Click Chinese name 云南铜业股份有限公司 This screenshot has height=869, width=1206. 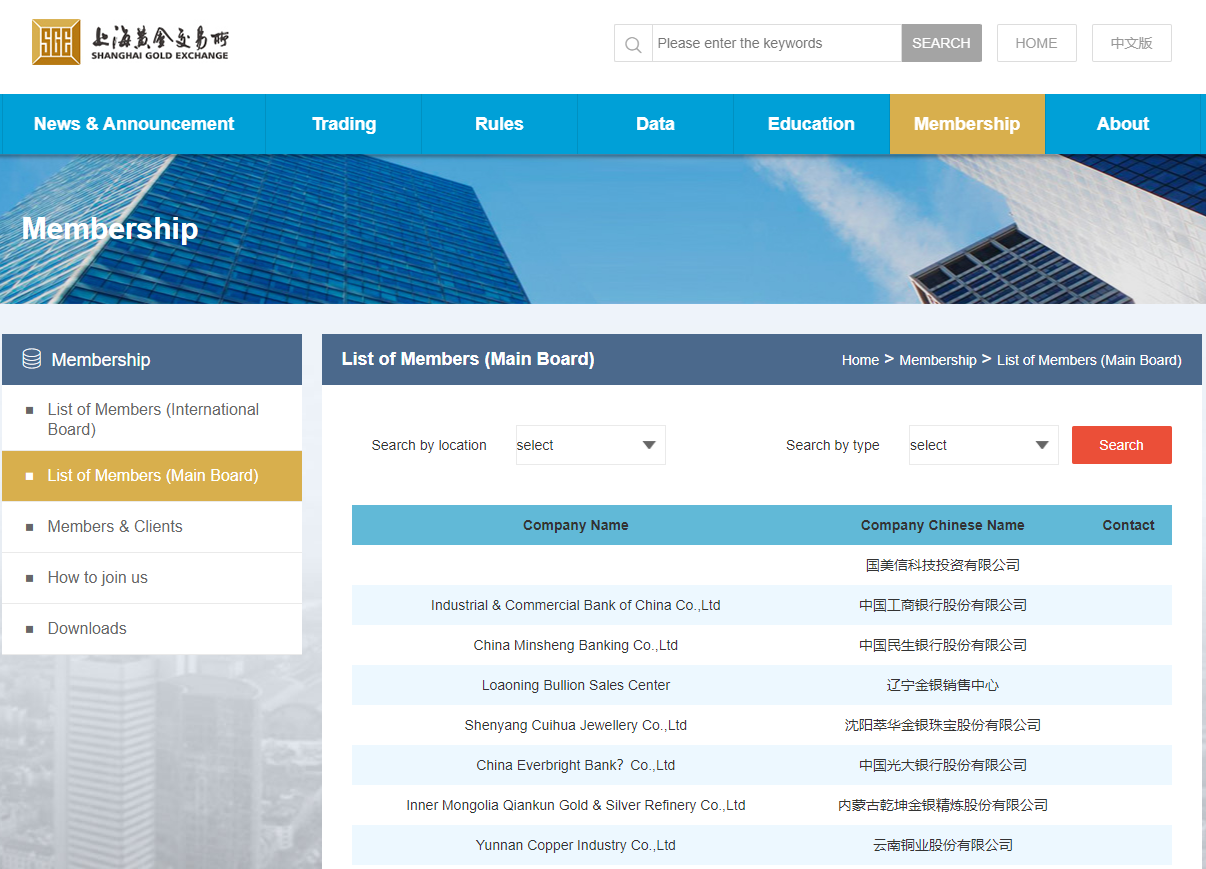point(943,845)
